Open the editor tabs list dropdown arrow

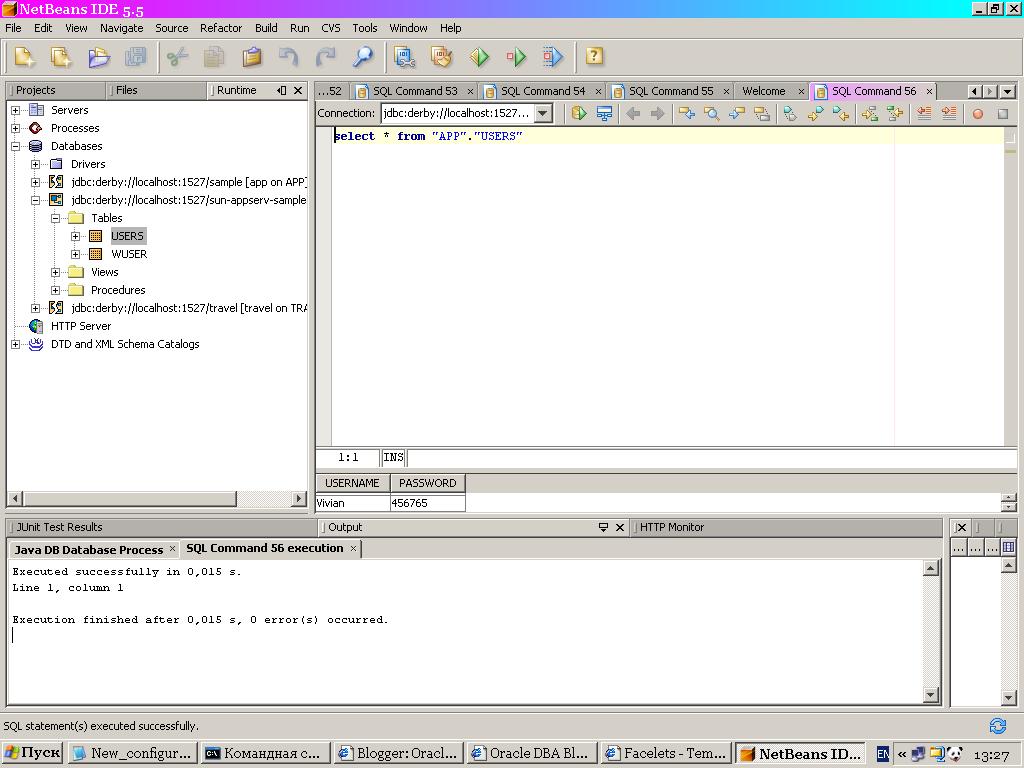click(x=1008, y=91)
